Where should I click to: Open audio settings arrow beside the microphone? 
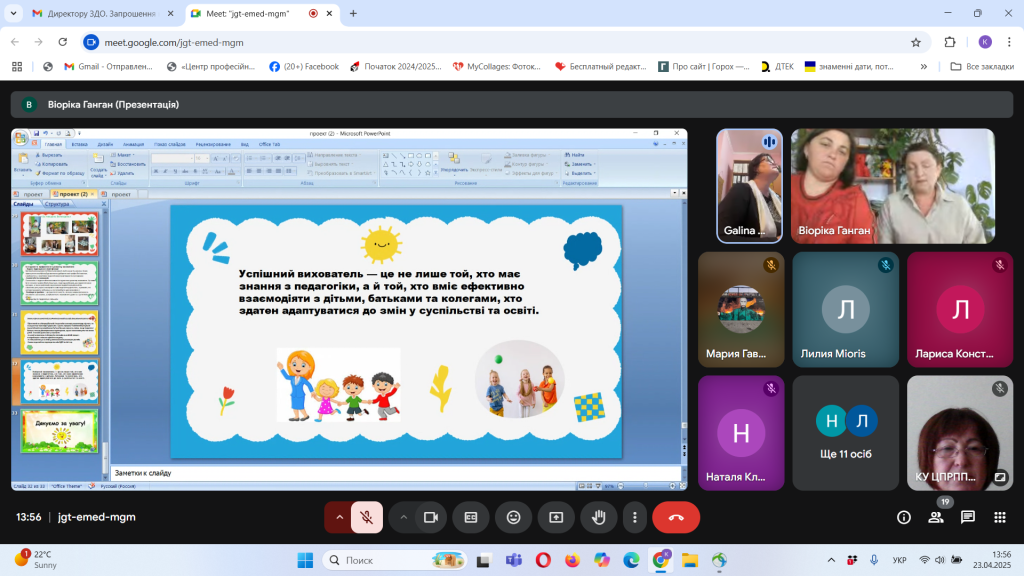[339, 517]
